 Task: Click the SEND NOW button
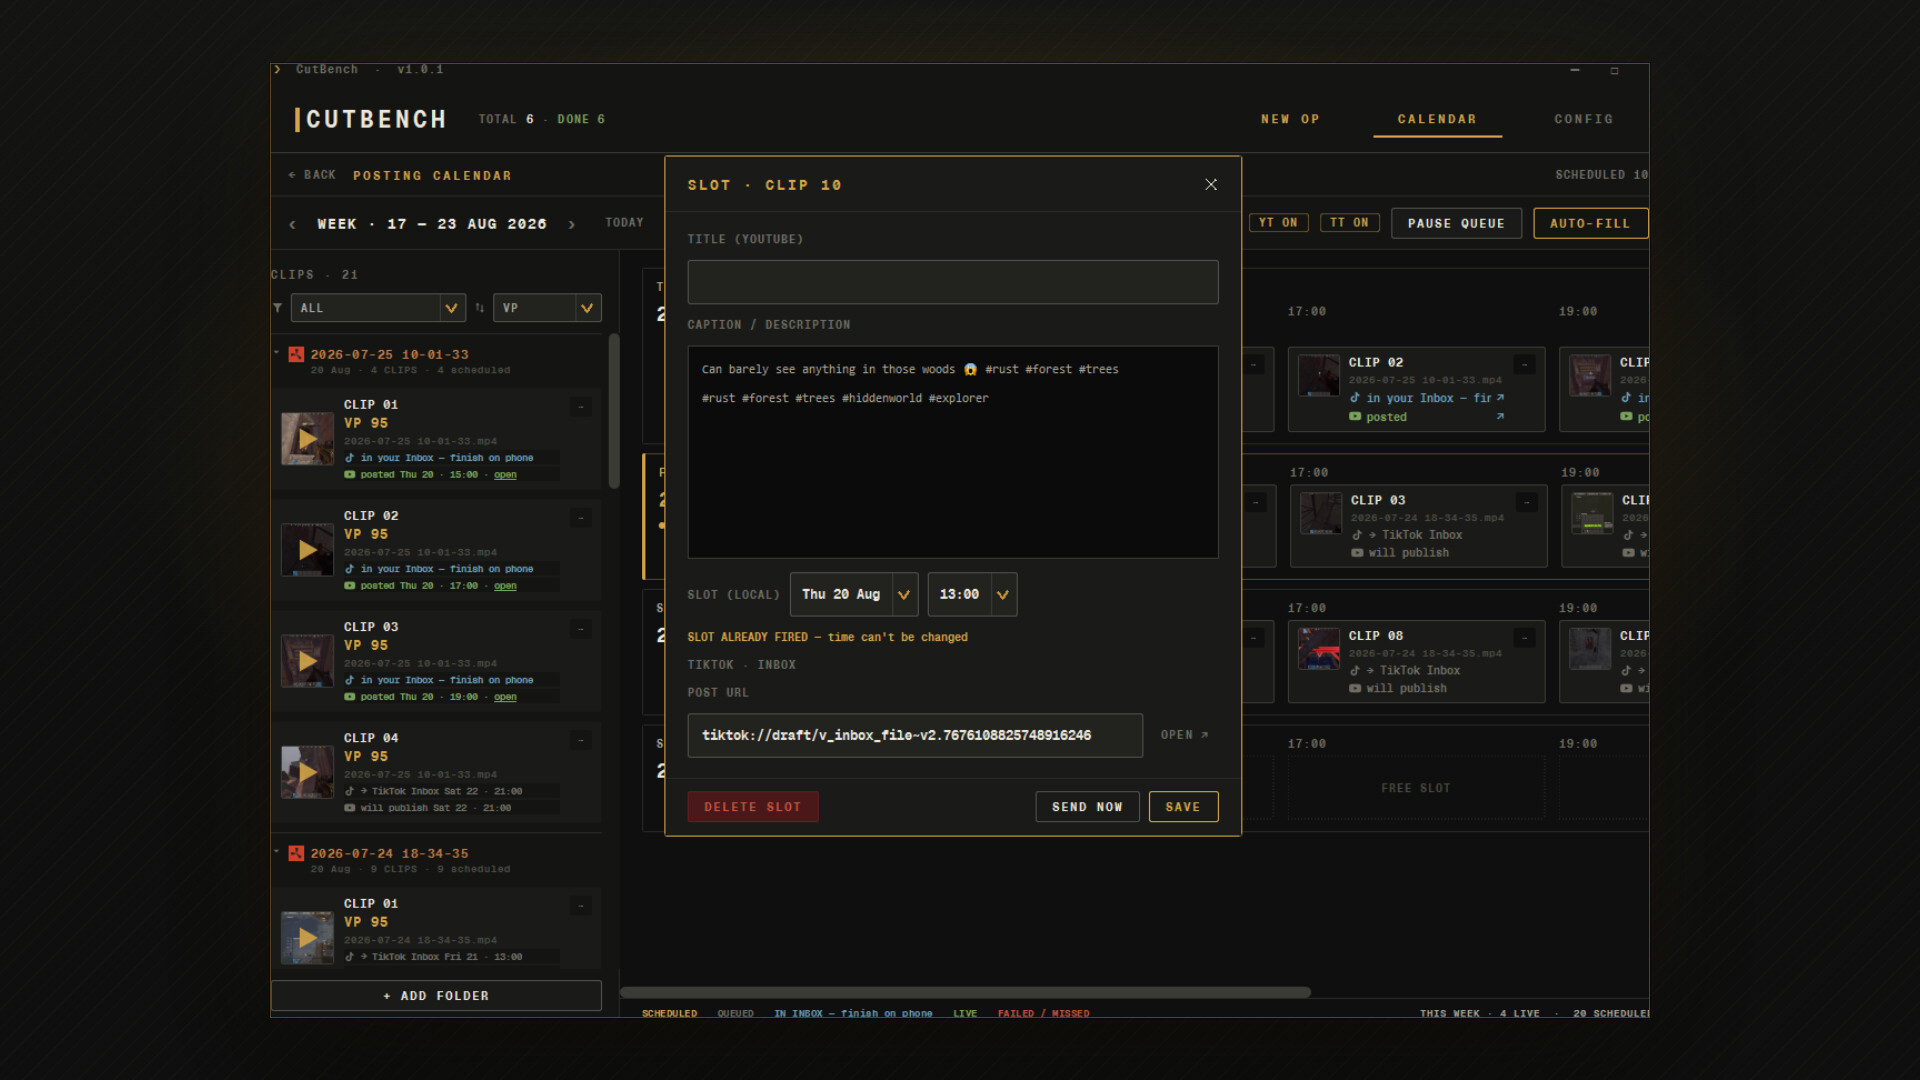1087,807
